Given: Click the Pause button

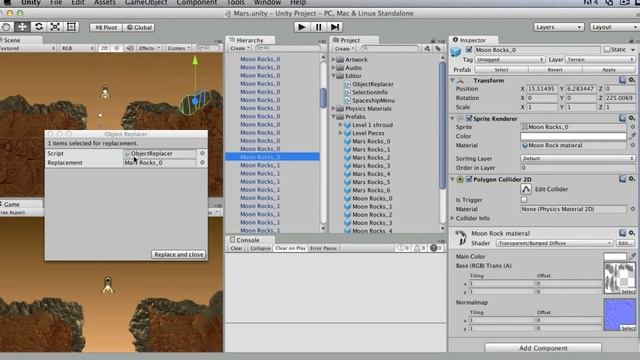Looking at the screenshot, I should point(318,27).
